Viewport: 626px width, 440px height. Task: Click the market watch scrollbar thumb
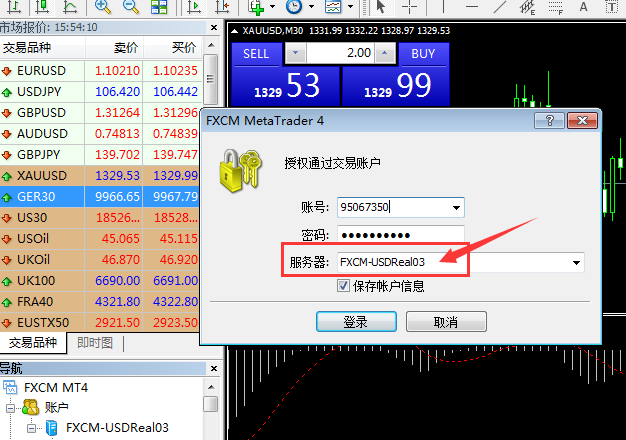coord(210,79)
